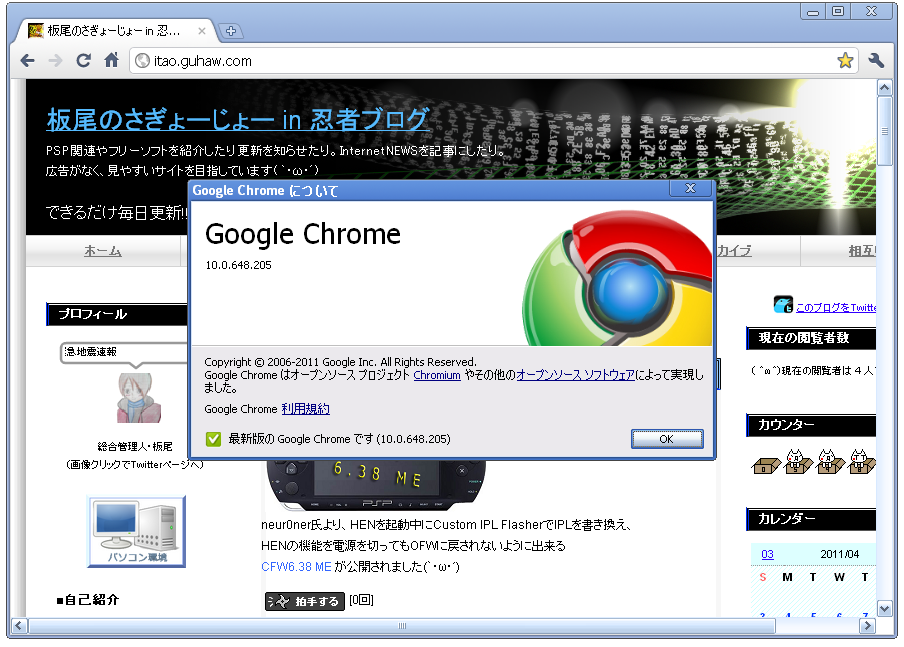This screenshot has width=904, height=647.
Task: Close the blog tab with X
Action: coord(202,31)
